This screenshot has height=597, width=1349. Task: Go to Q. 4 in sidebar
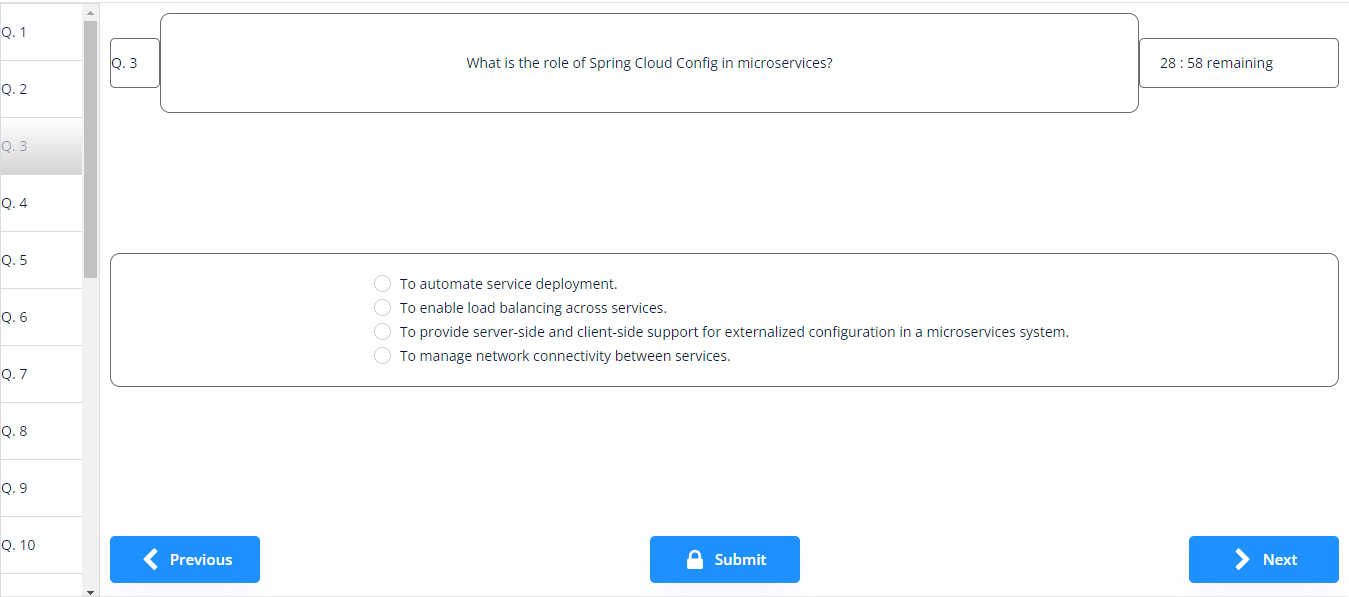click(x=40, y=203)
